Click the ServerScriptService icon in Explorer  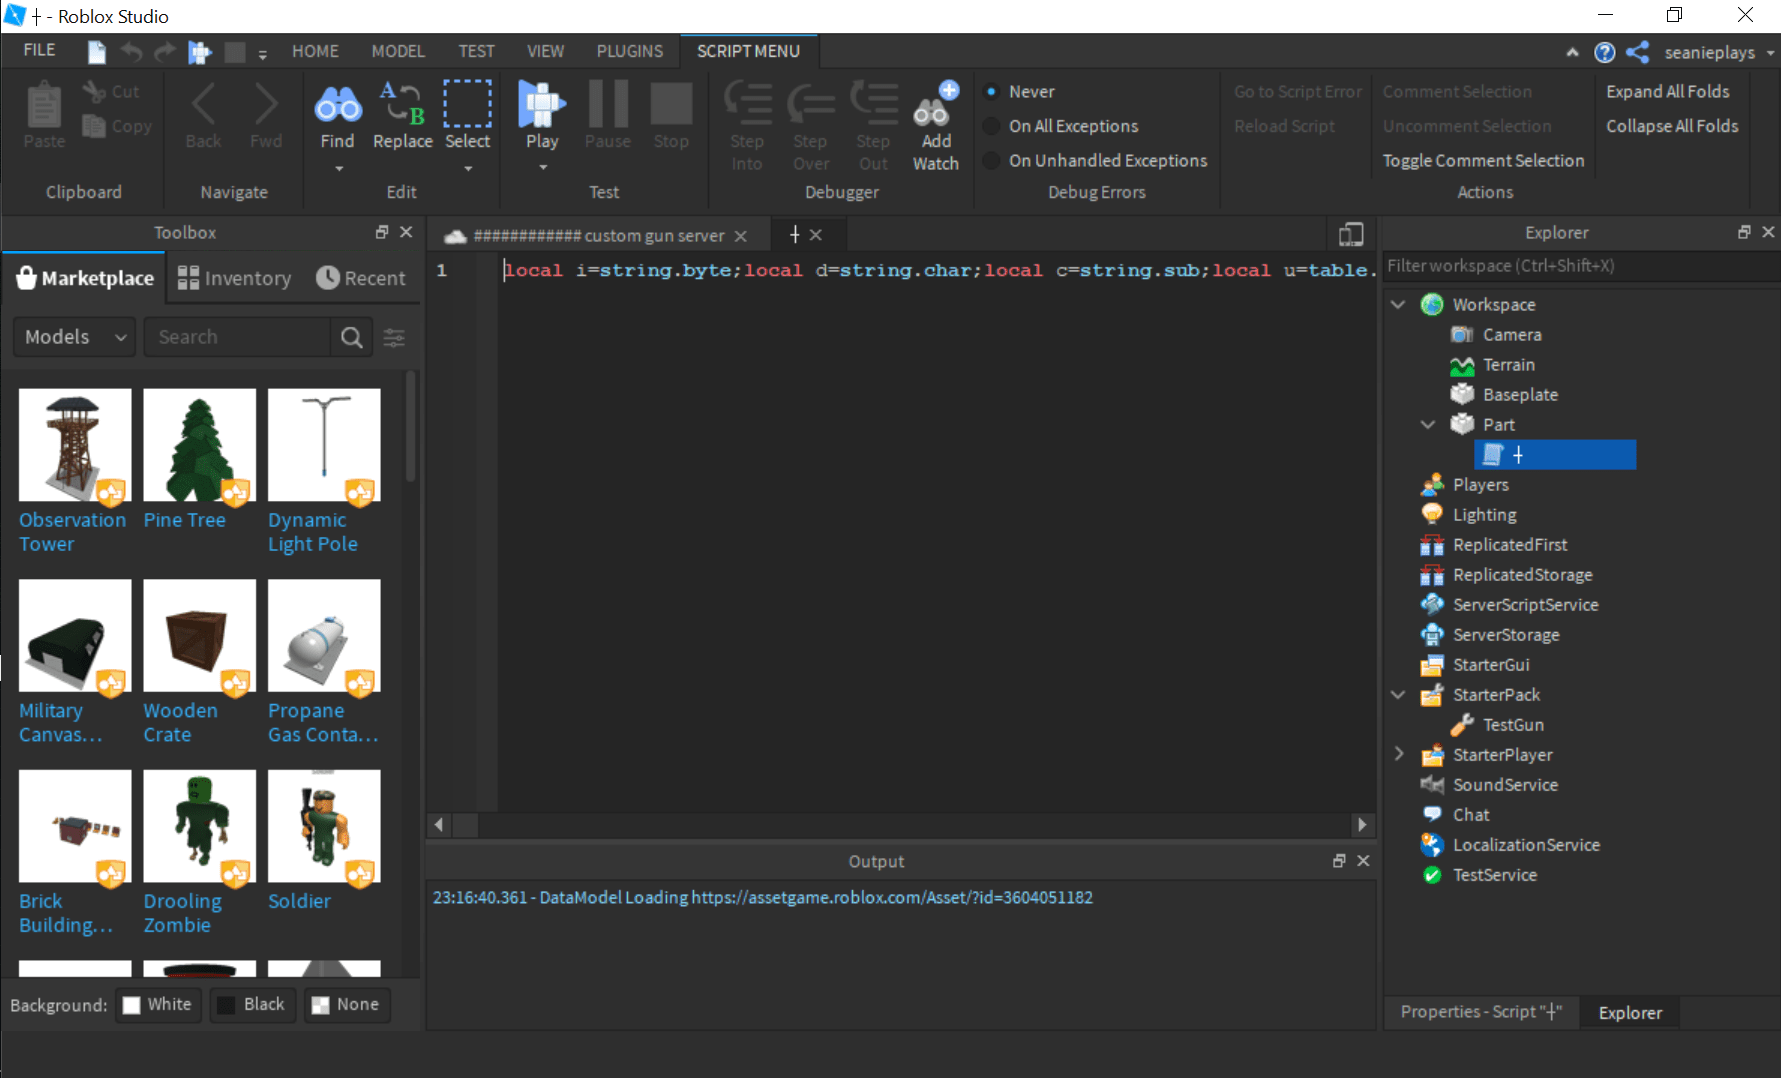click(x=1432, y=605)
